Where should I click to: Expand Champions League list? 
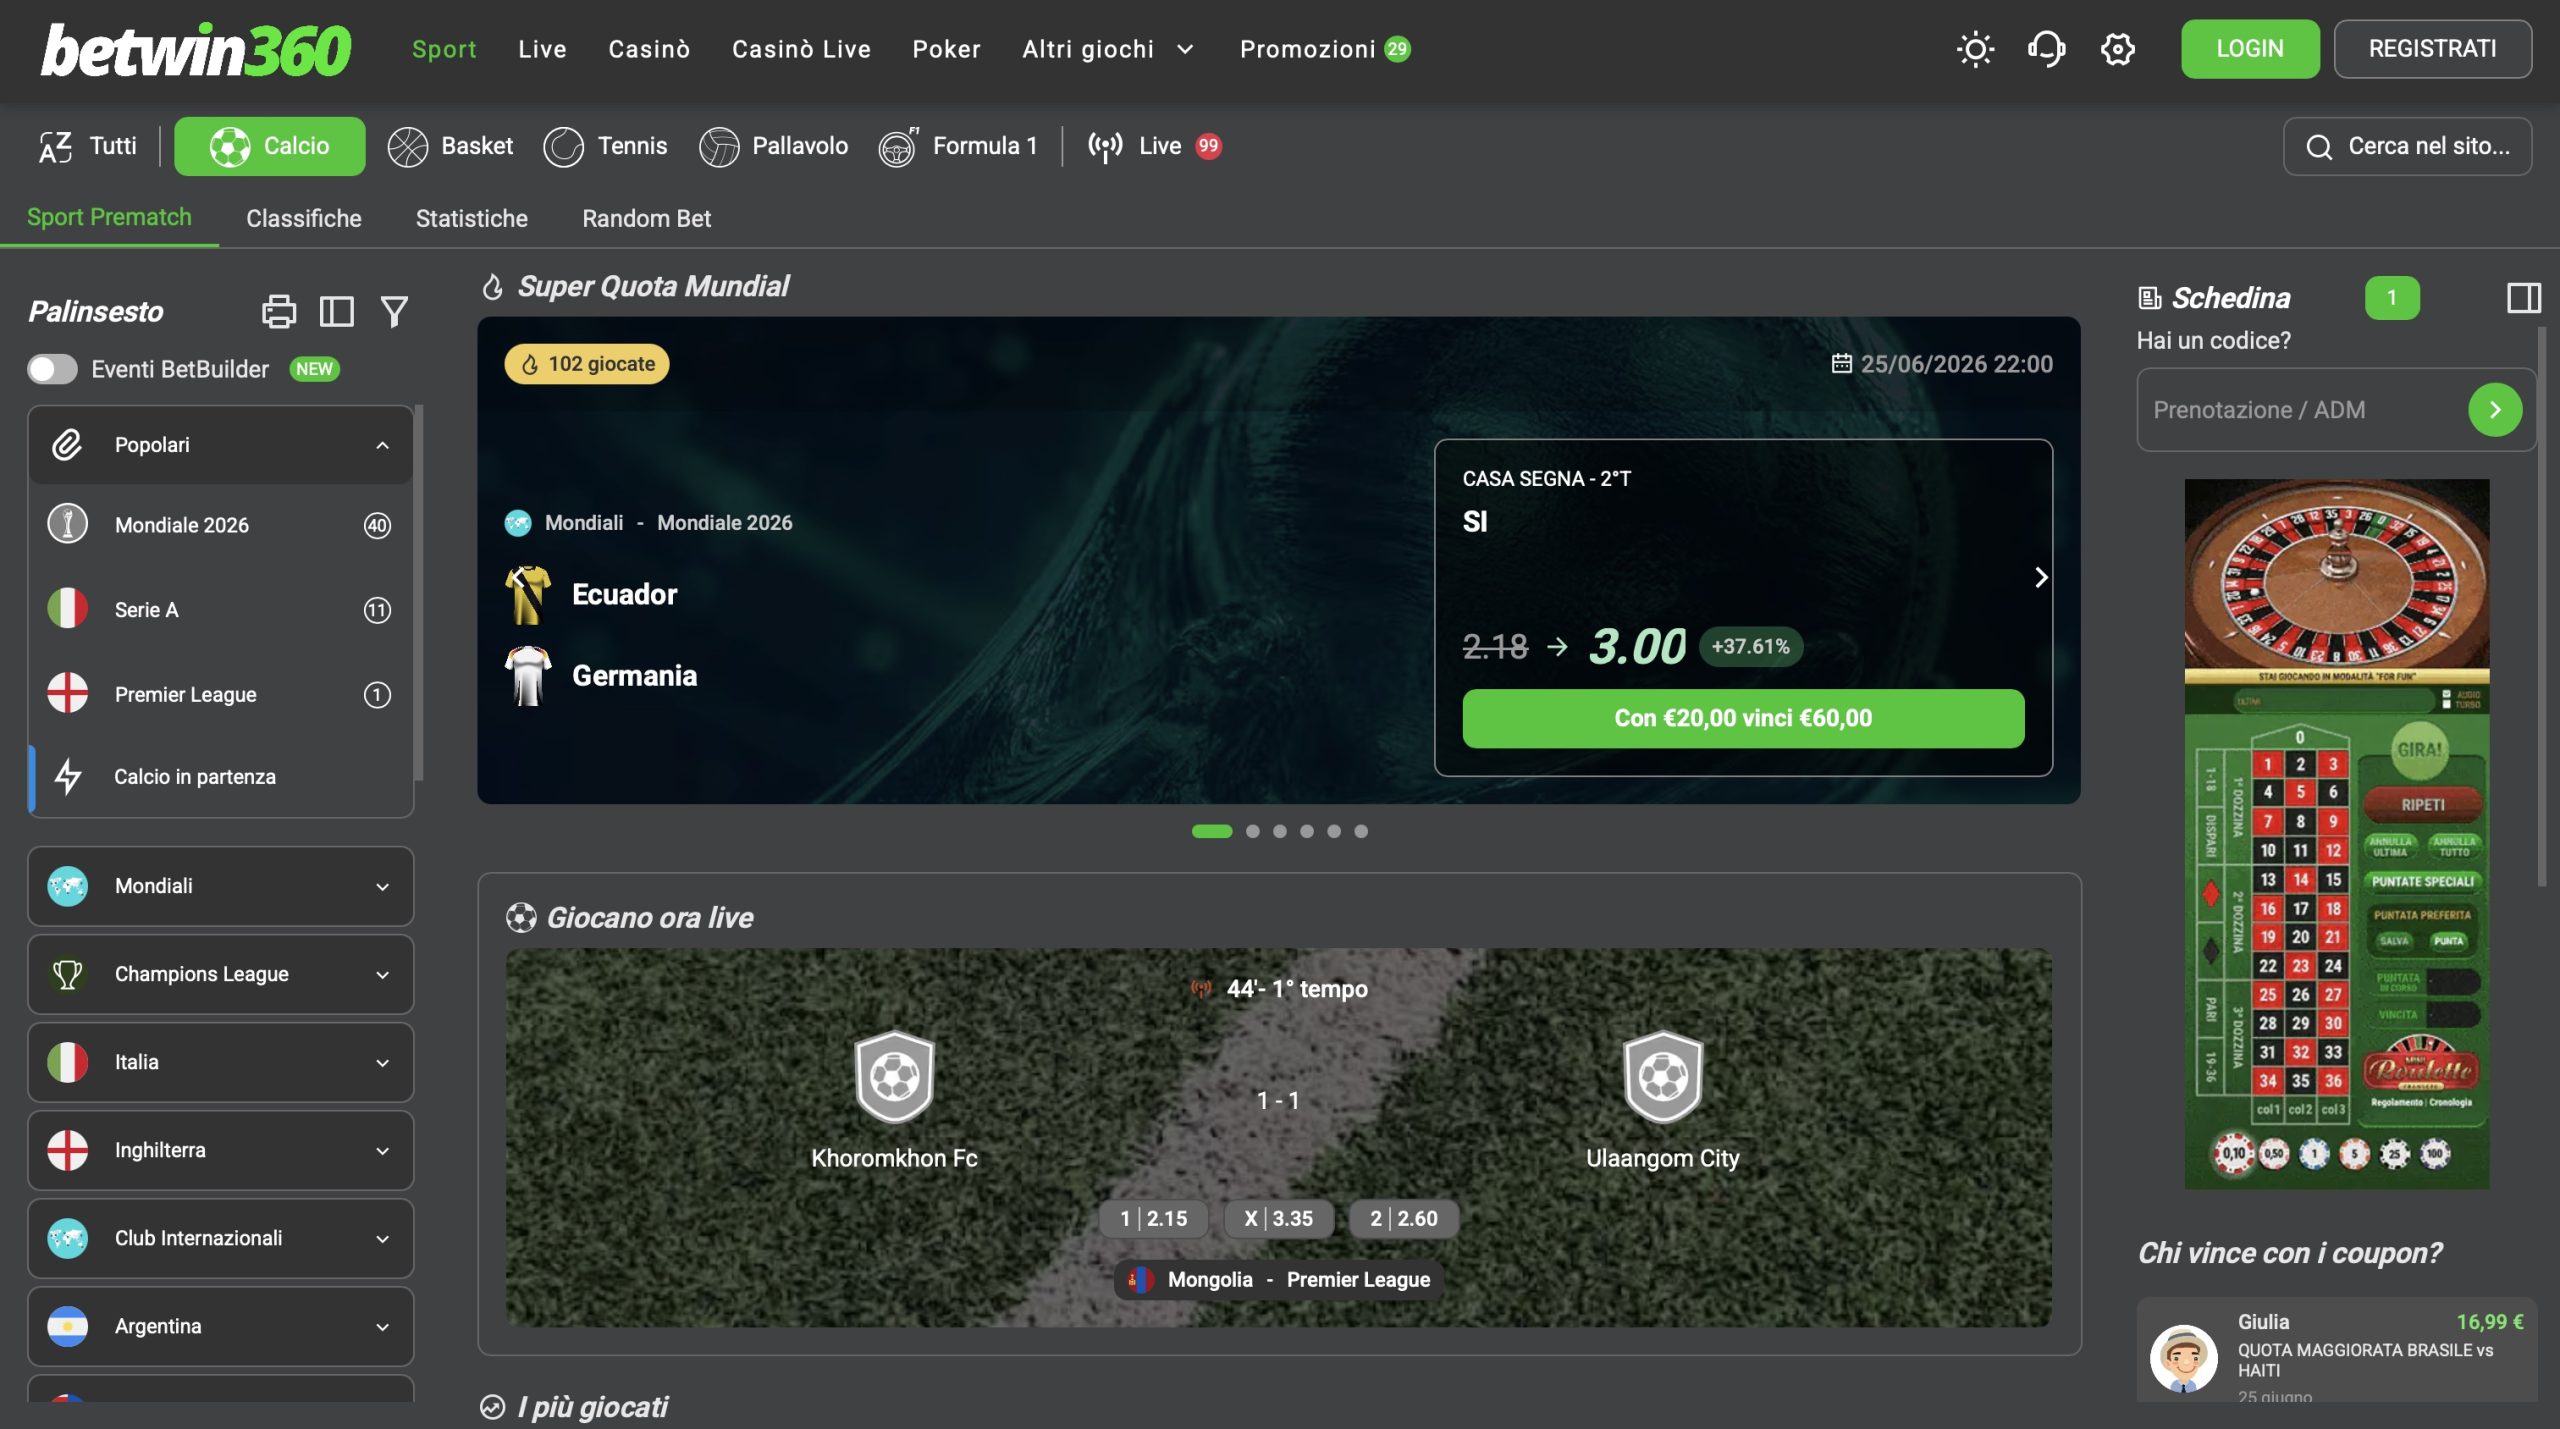(x=220, y=974)
